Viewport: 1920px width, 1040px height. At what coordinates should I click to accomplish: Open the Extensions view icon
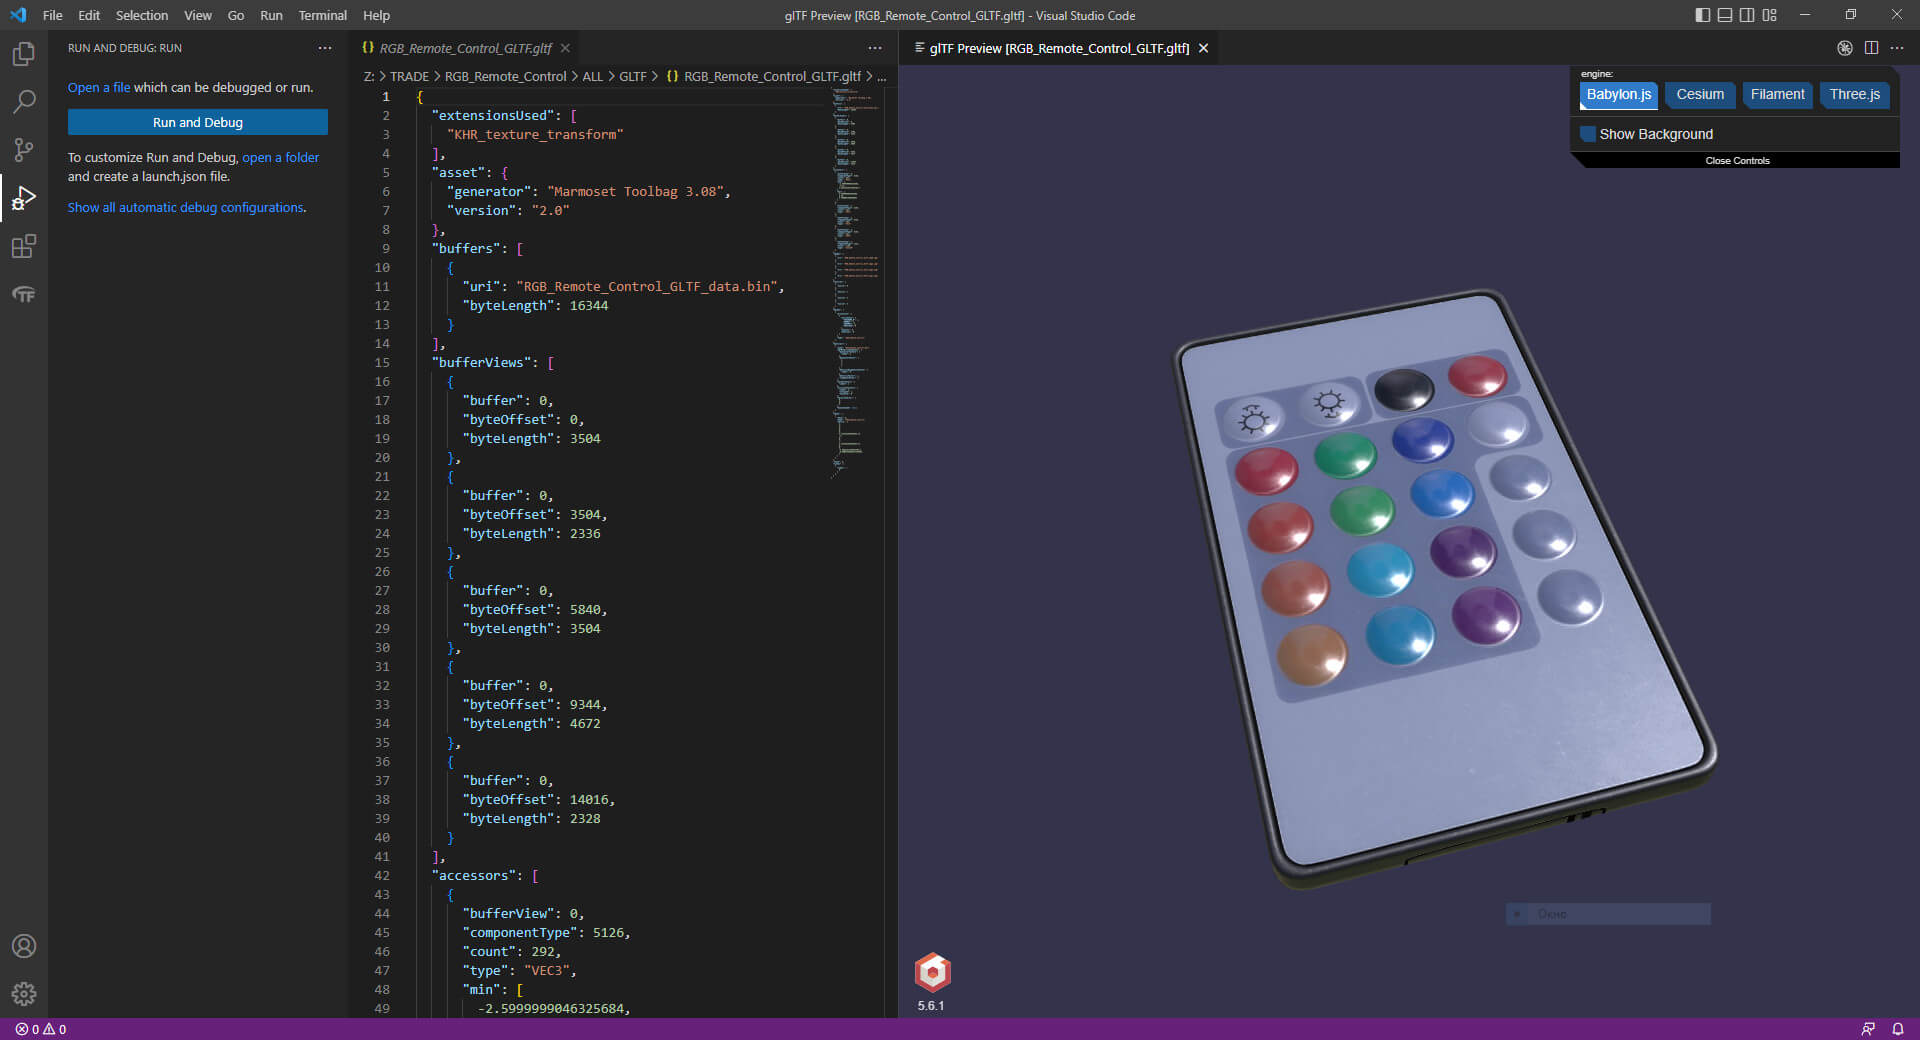click(x=24, y=246)
